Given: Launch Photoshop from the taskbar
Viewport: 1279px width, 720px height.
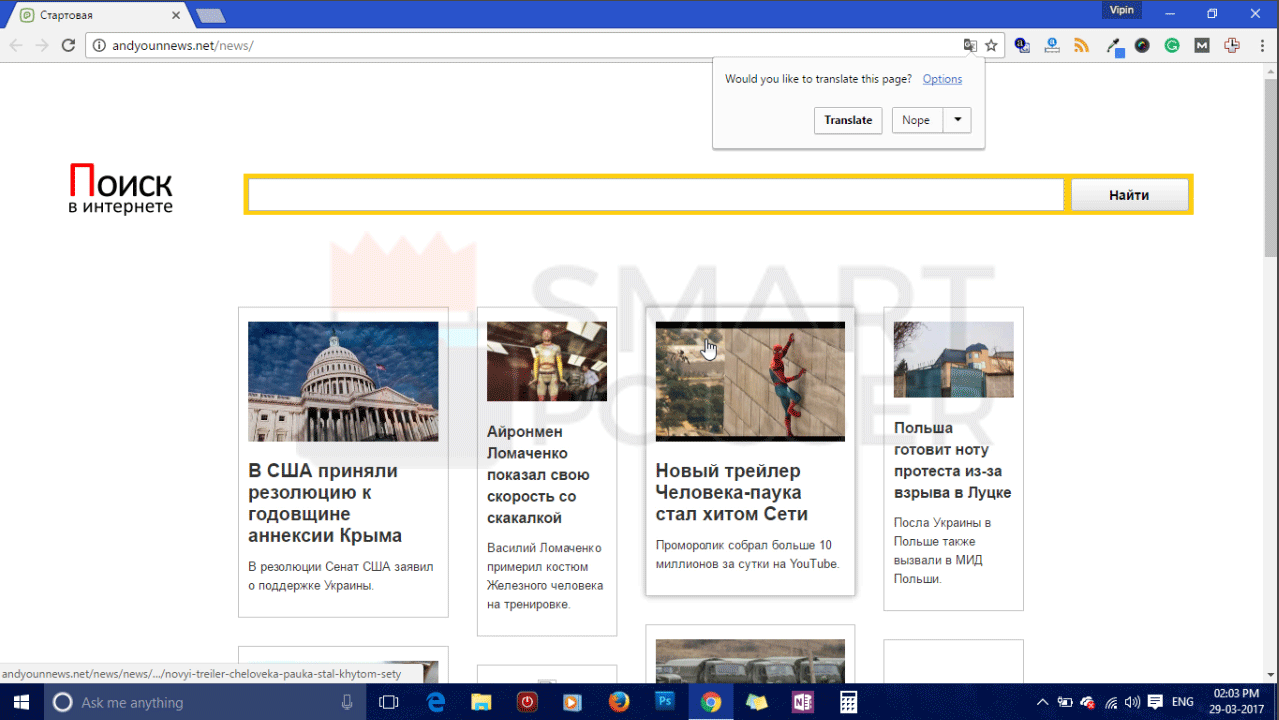Looking at the screenshot, I should pos(664,702).
